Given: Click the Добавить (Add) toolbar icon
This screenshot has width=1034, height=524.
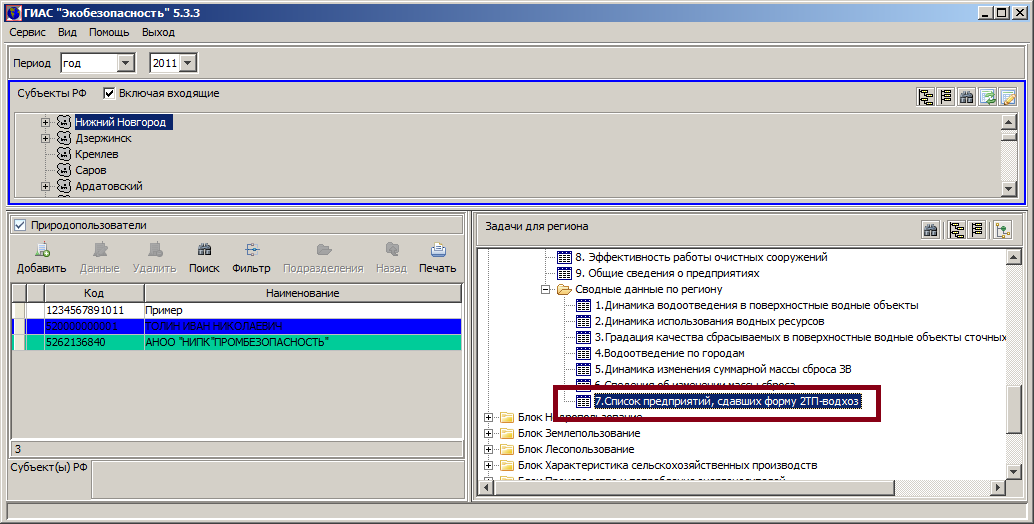Looking at the screenshot, I should click(41, 257).
